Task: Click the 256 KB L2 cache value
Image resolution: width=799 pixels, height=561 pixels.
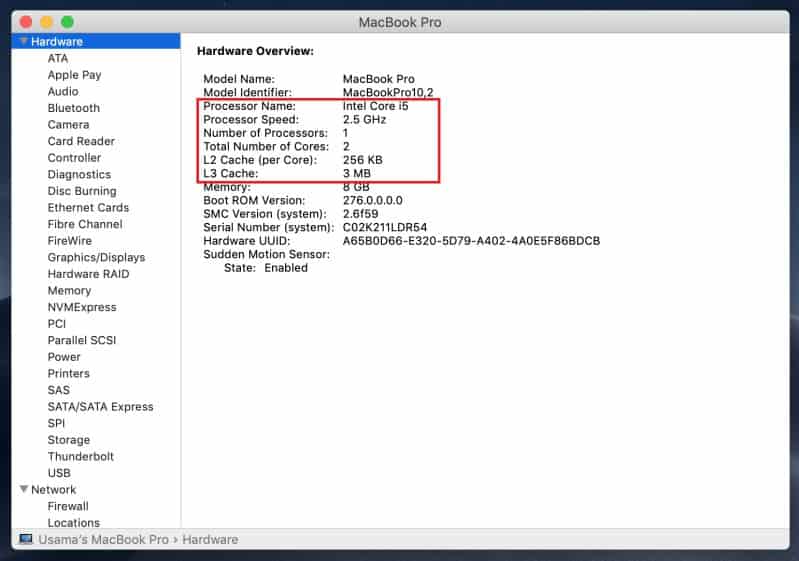Action: (x=362, y=159)
